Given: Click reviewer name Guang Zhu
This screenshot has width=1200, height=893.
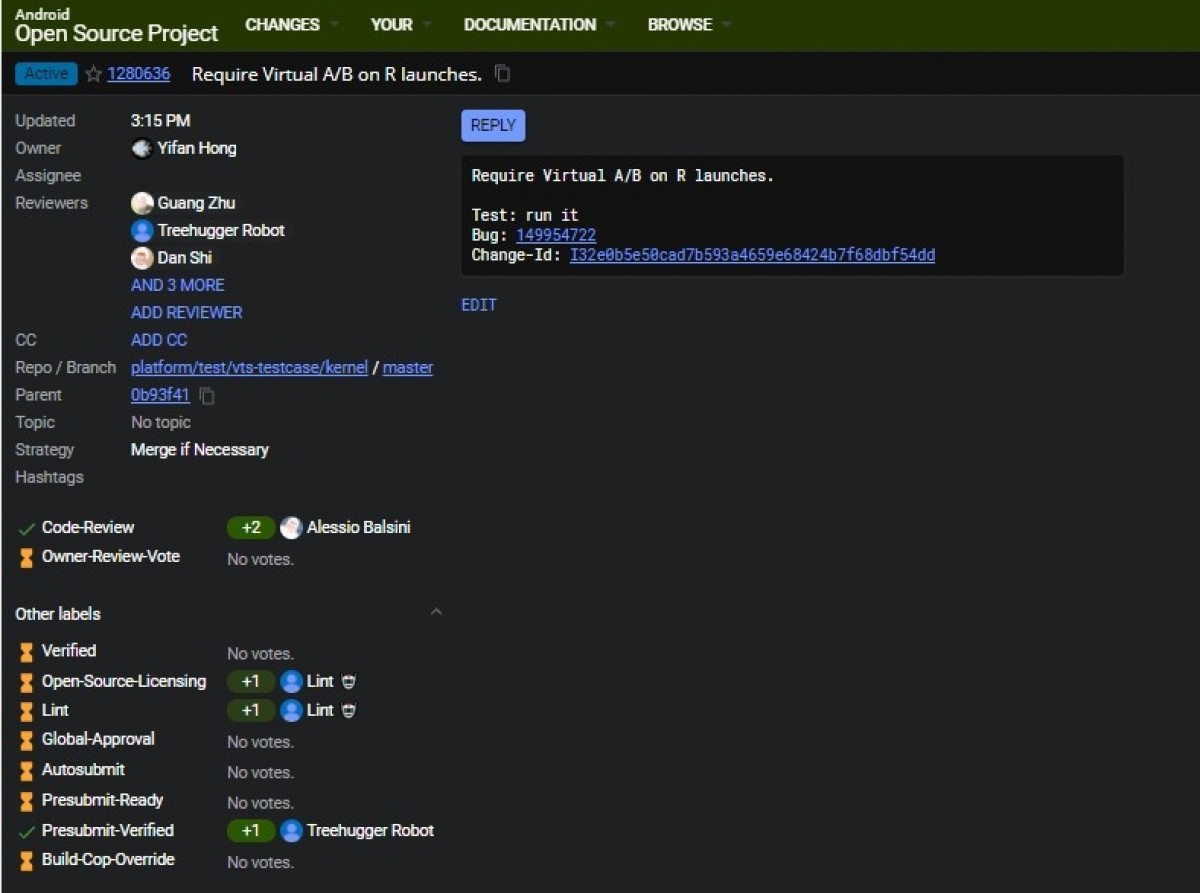Looking at the screenshot, I should coord(197,203).
